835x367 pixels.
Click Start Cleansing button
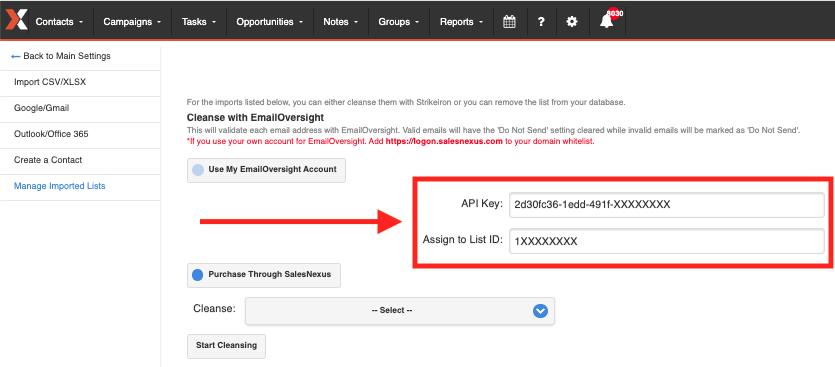click(226, 346)
